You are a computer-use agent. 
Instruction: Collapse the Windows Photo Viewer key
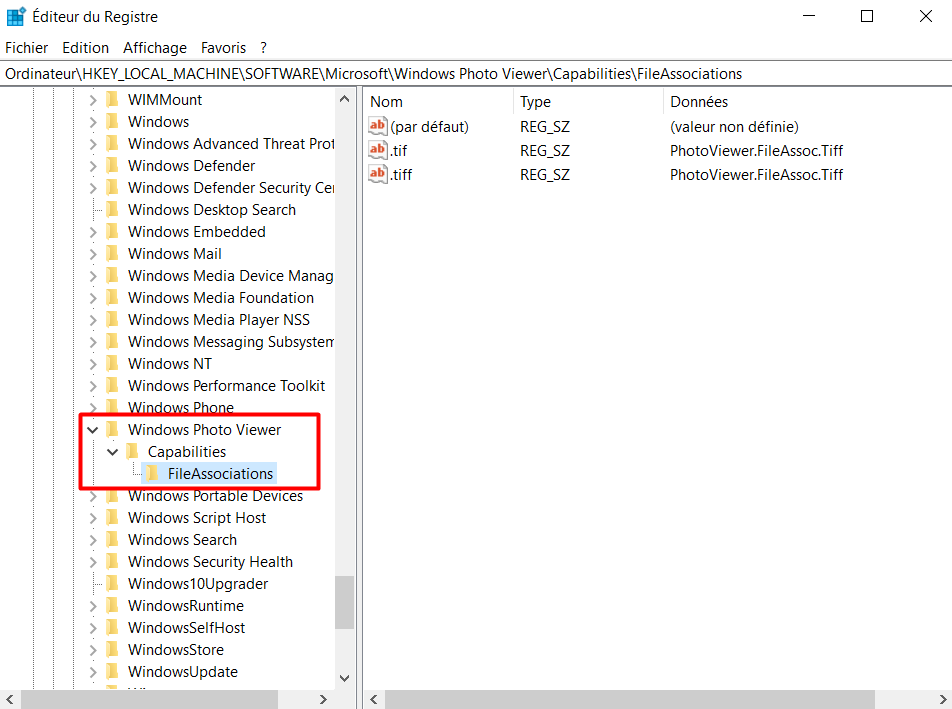tap(92, 430)
